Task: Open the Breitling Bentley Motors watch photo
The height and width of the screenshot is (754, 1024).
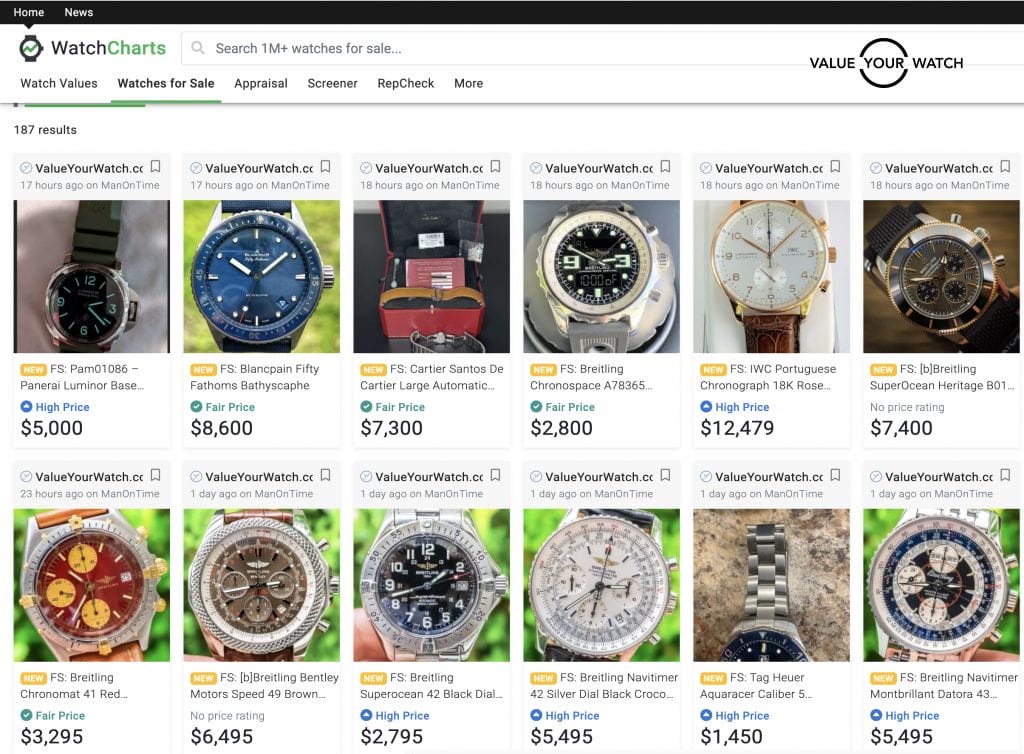Action: click(x=262, y=585)
